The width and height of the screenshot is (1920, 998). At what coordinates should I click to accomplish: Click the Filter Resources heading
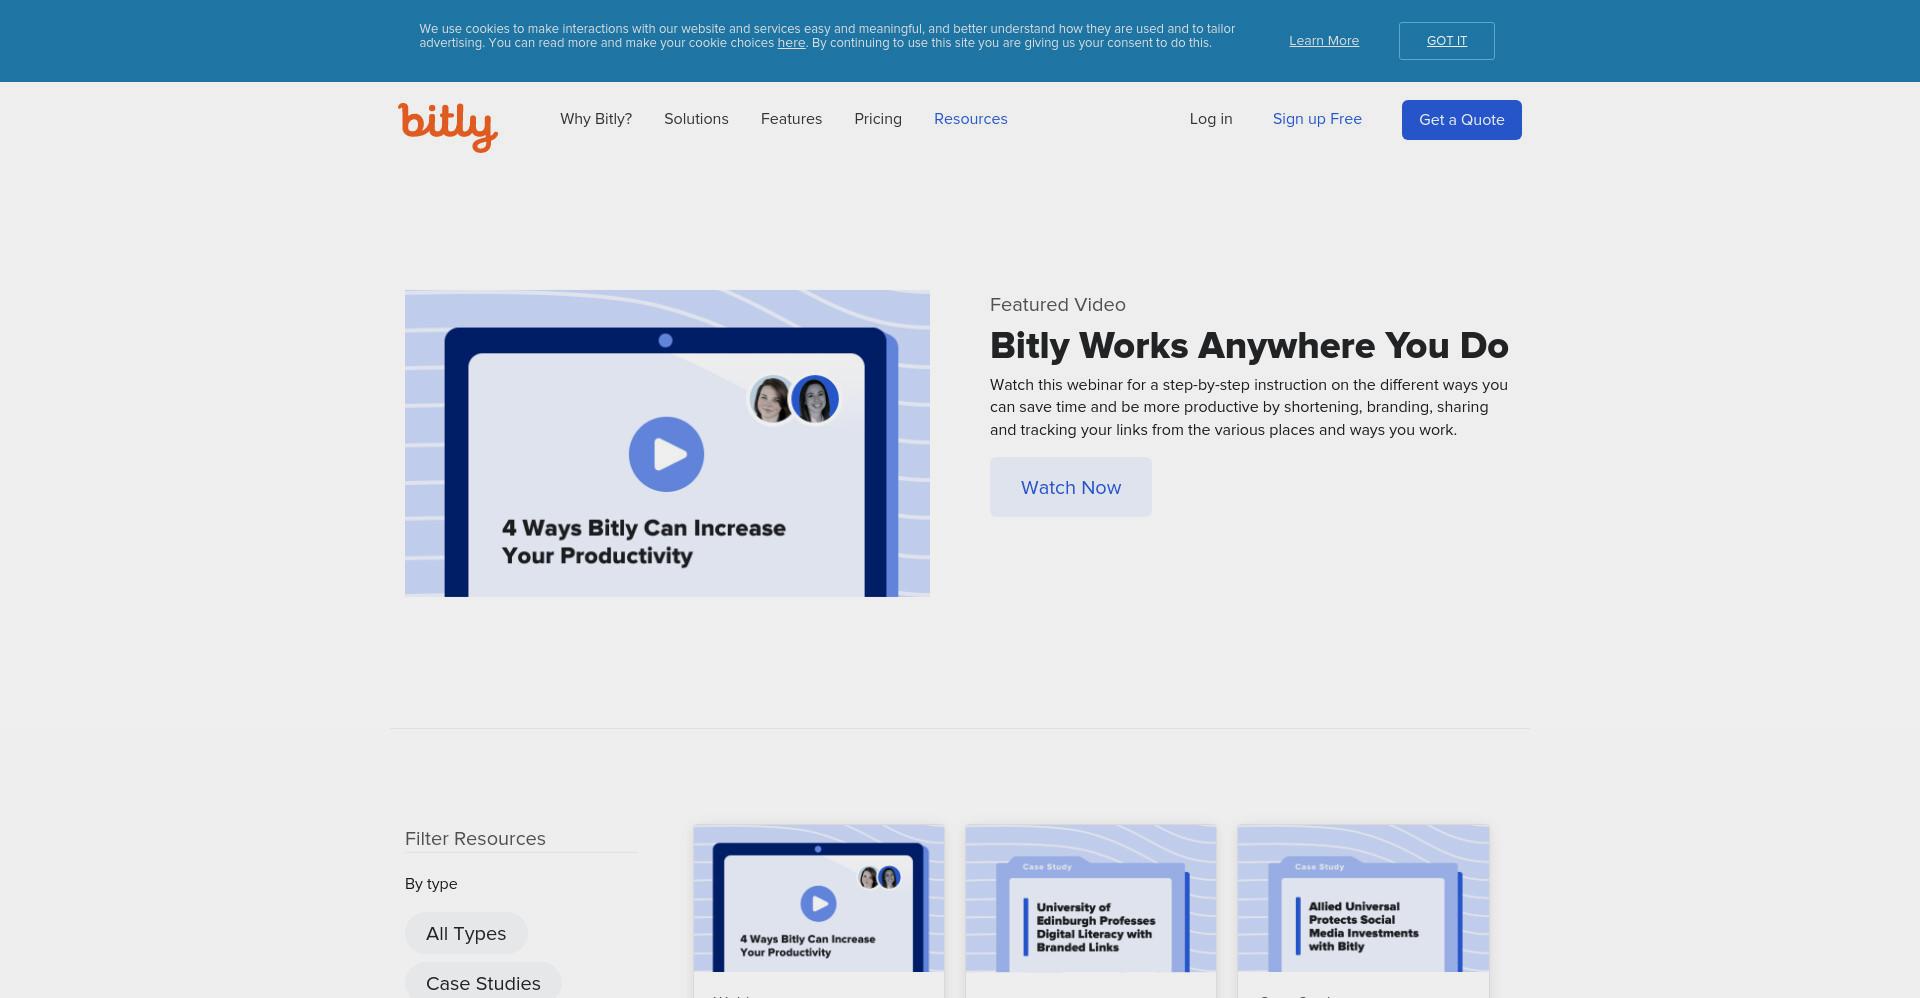[x=475, y=839]
